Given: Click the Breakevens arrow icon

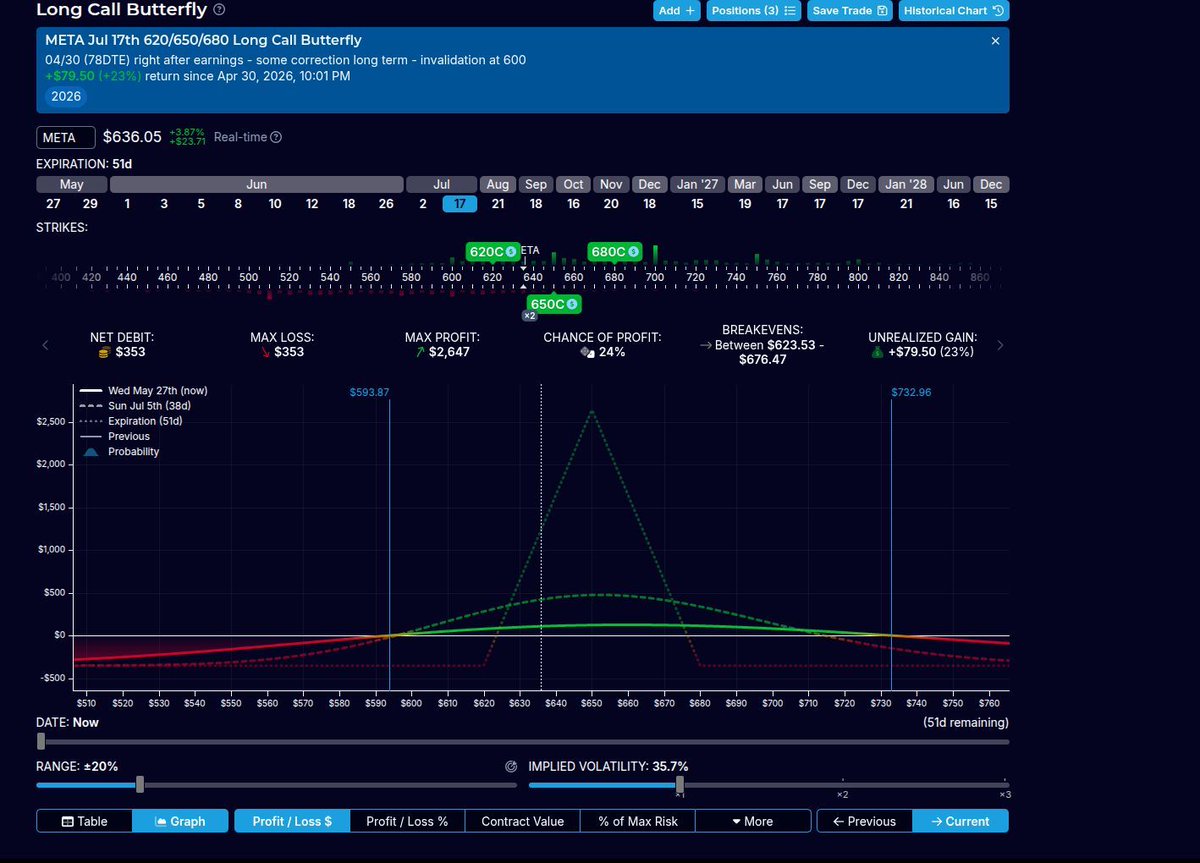Looking at the screenshot, I should pos(705,345).
